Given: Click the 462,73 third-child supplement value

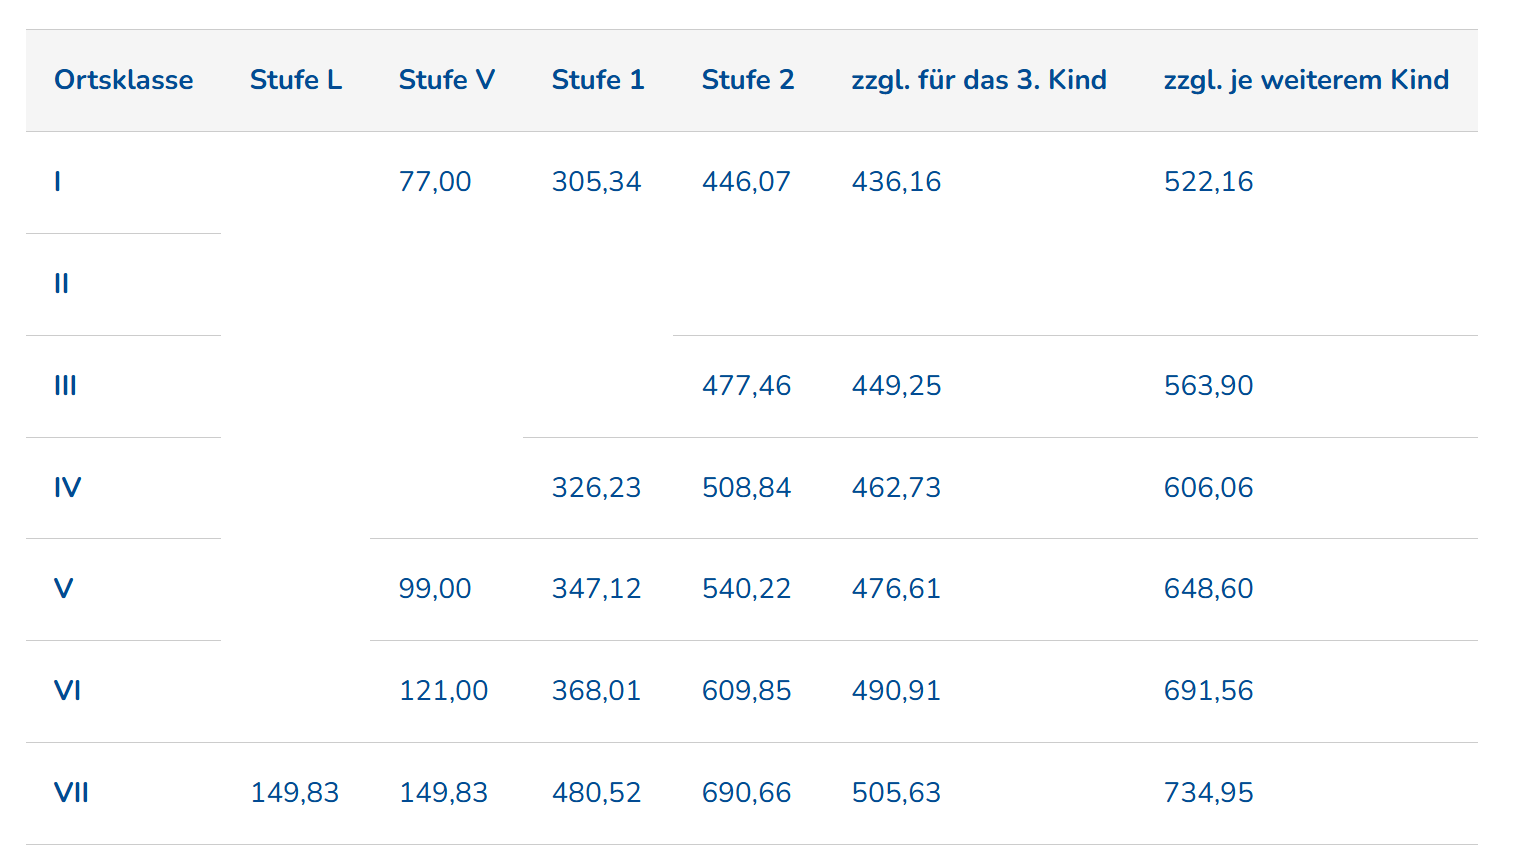Looking at the screenshot, I should click(x=896, y=488).
